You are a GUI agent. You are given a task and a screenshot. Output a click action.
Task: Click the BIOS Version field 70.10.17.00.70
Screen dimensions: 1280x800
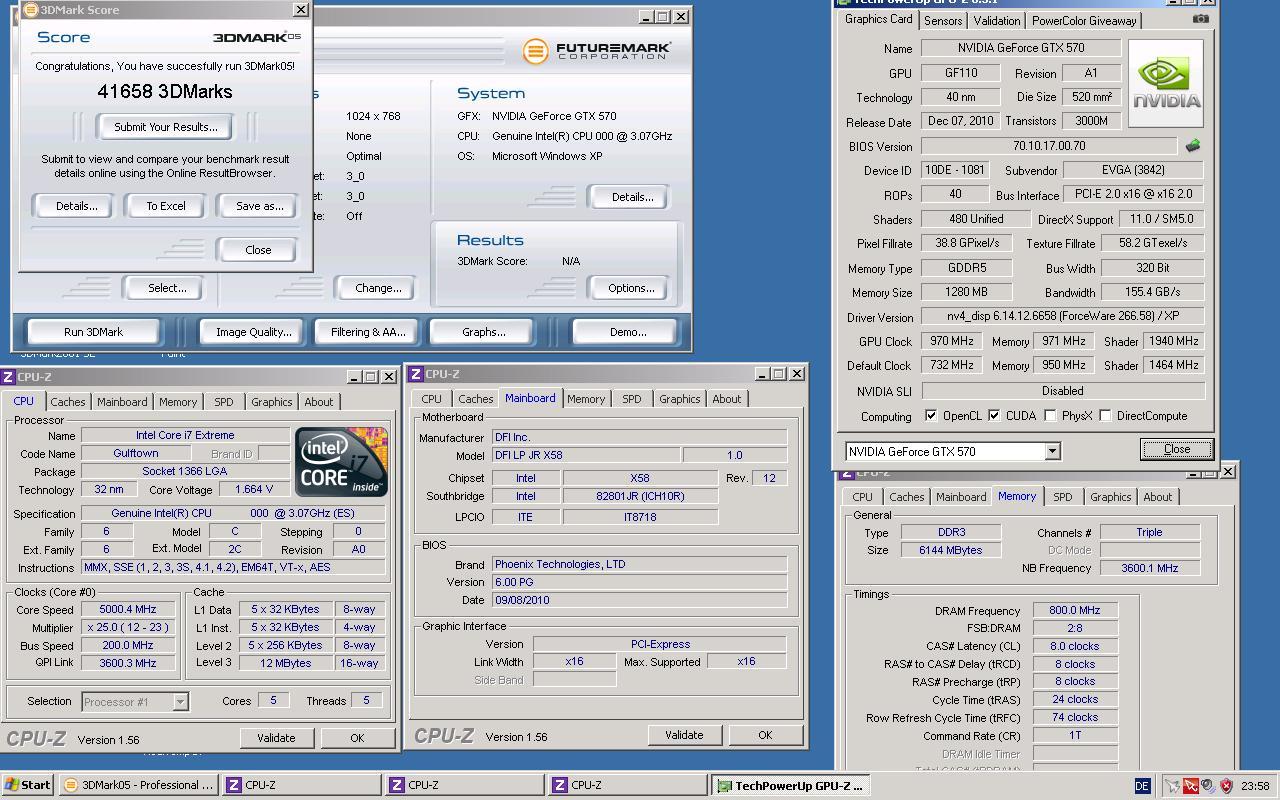(1049, 146)
